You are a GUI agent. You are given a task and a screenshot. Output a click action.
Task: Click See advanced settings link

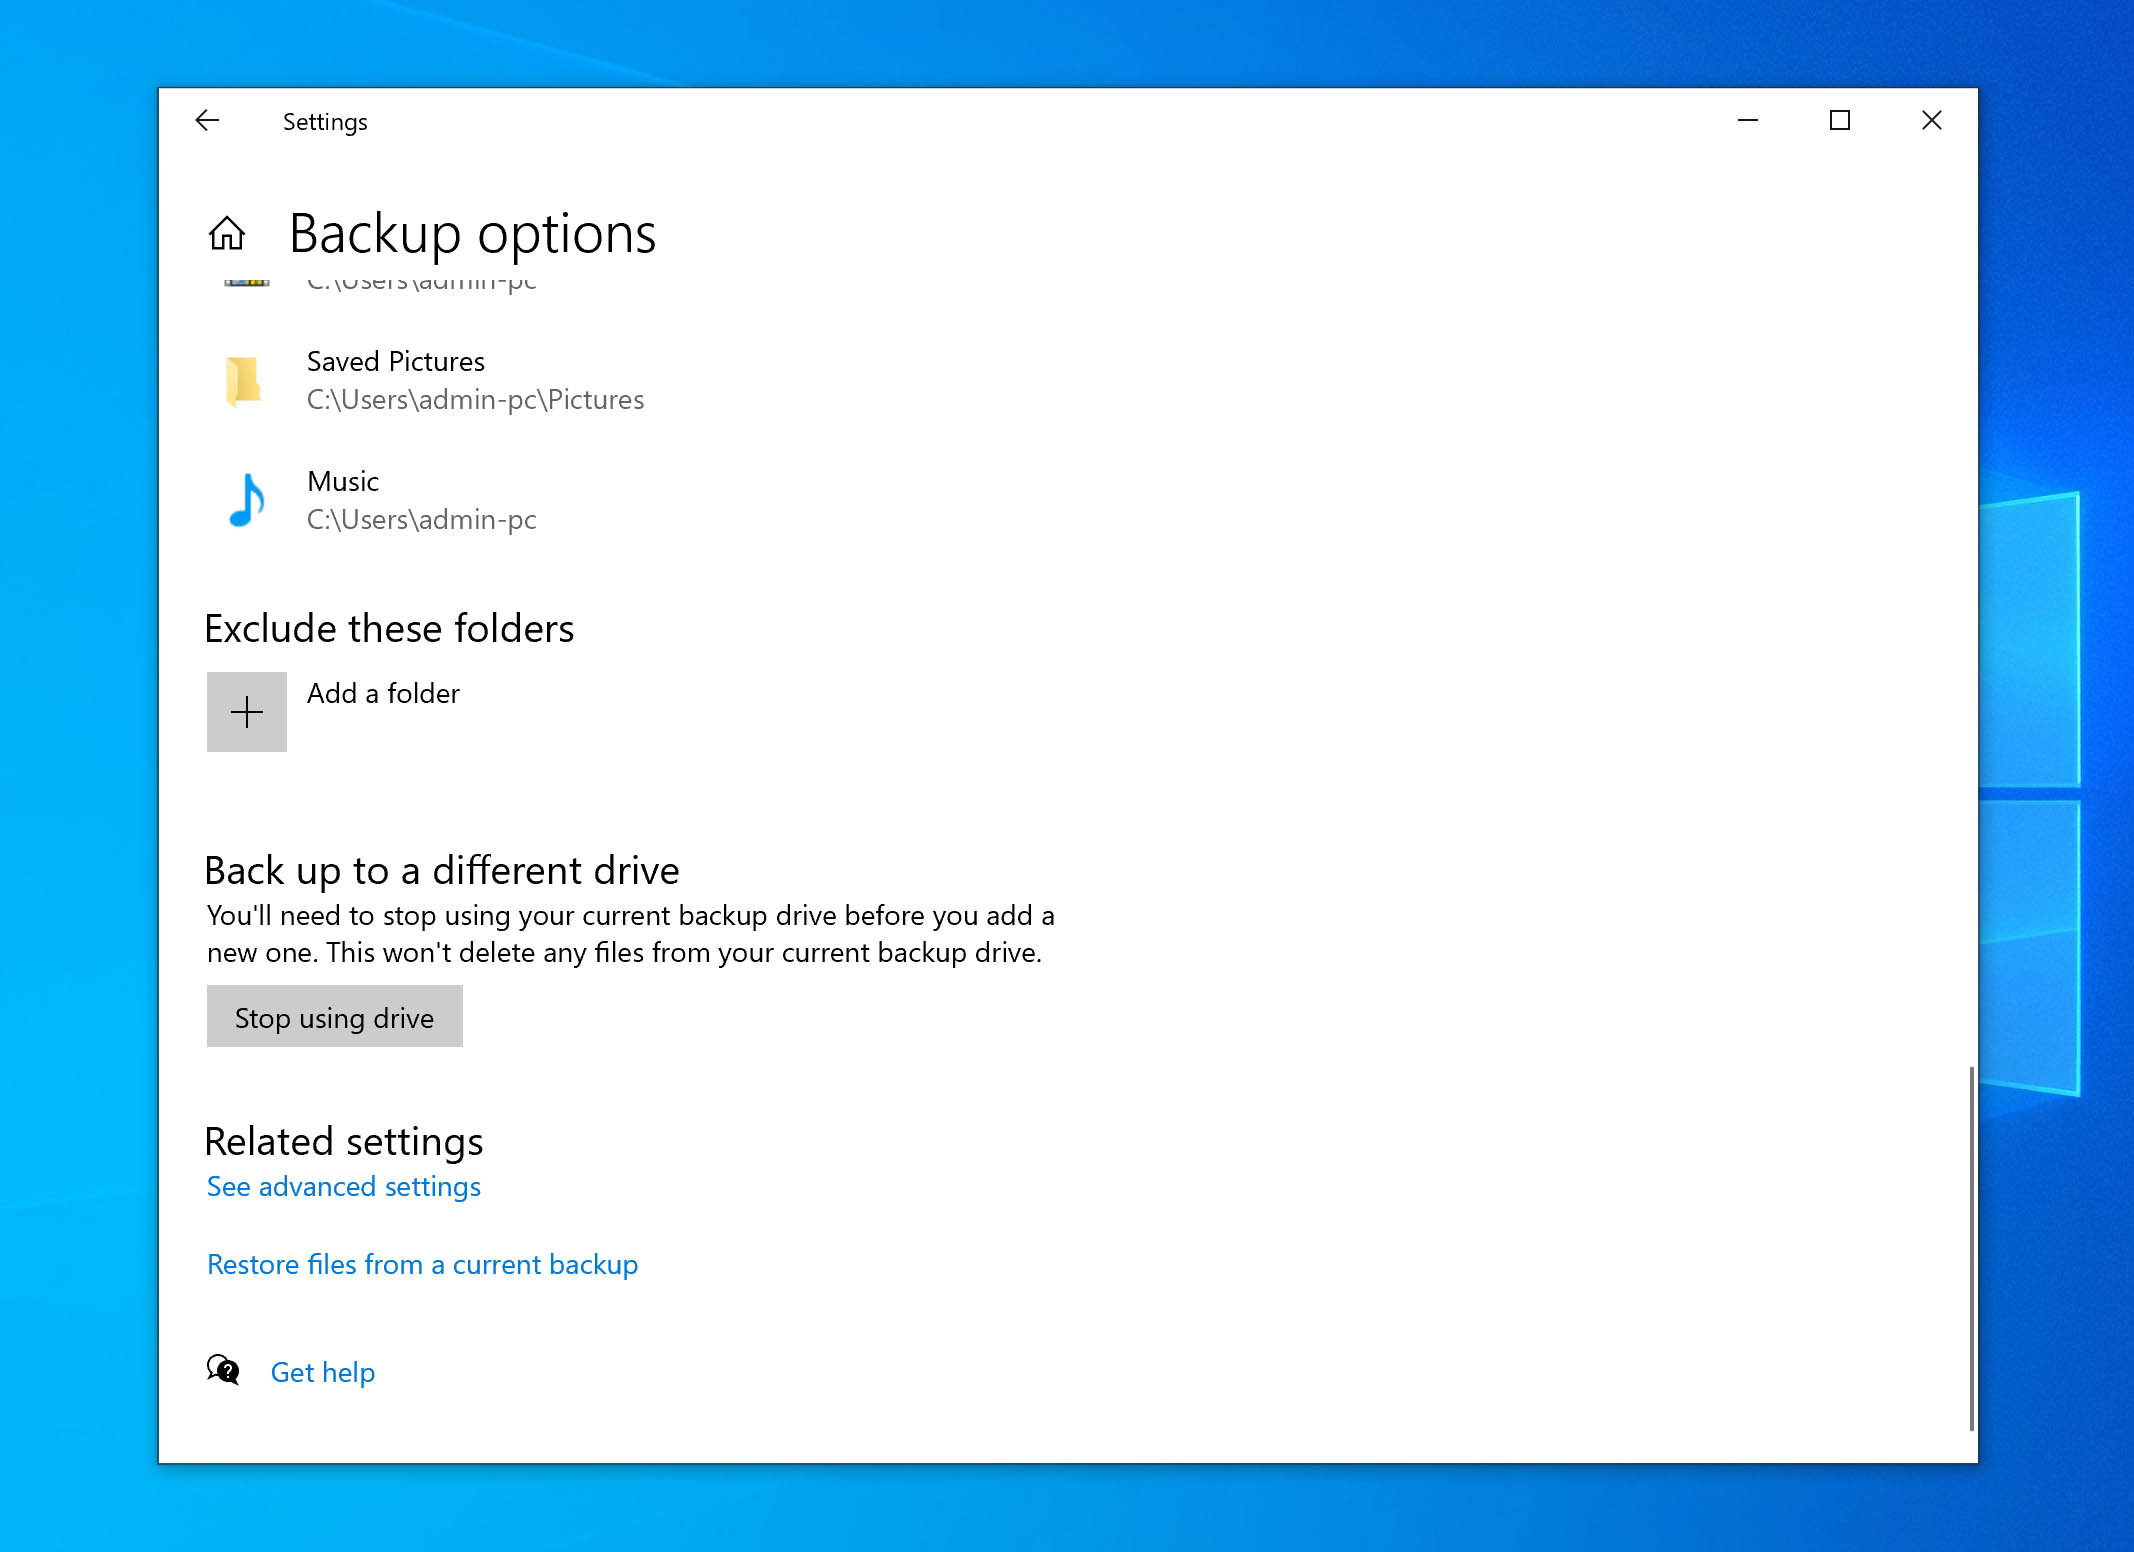pos(343,1186)
